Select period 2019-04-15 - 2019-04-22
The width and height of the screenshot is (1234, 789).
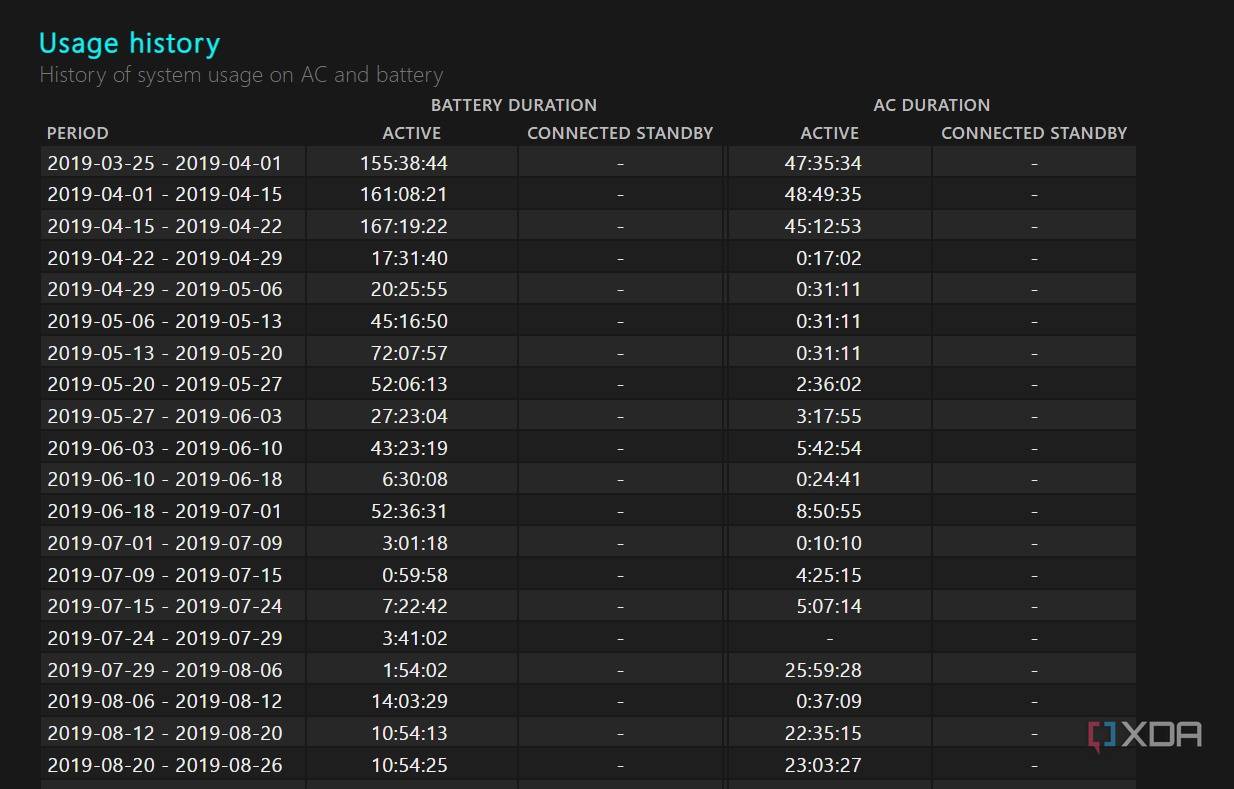tap(165, 226)
